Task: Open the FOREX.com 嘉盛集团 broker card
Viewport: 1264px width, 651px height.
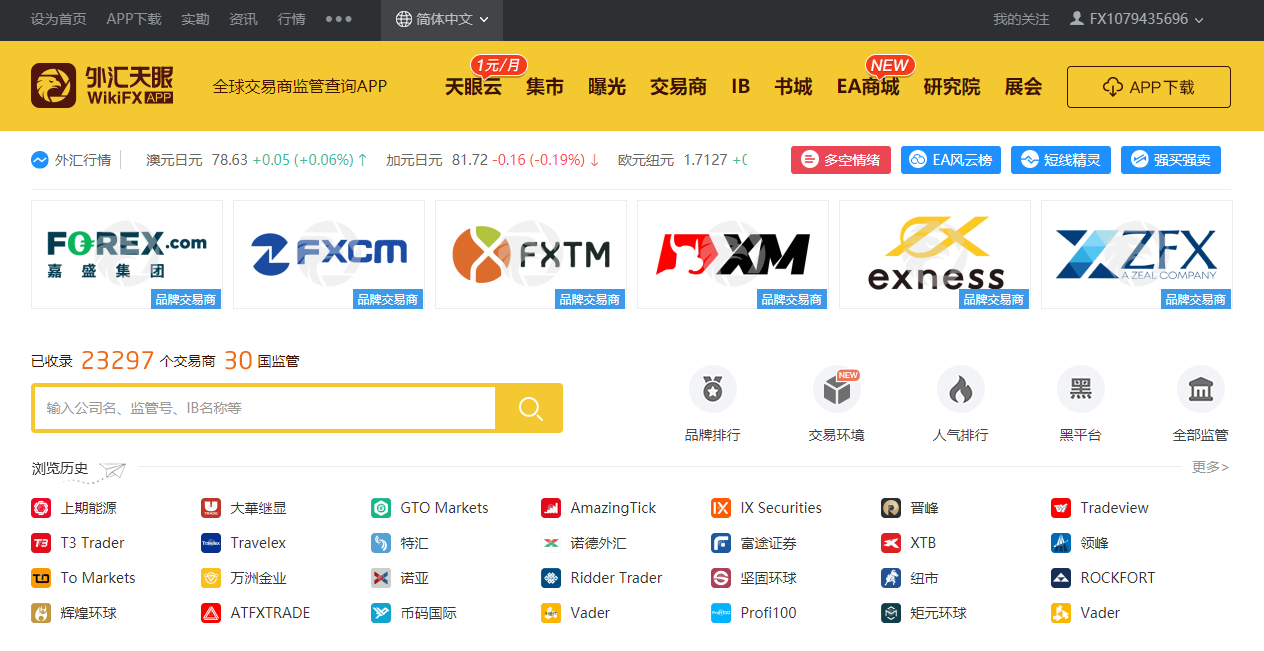Action: [127, 255]
